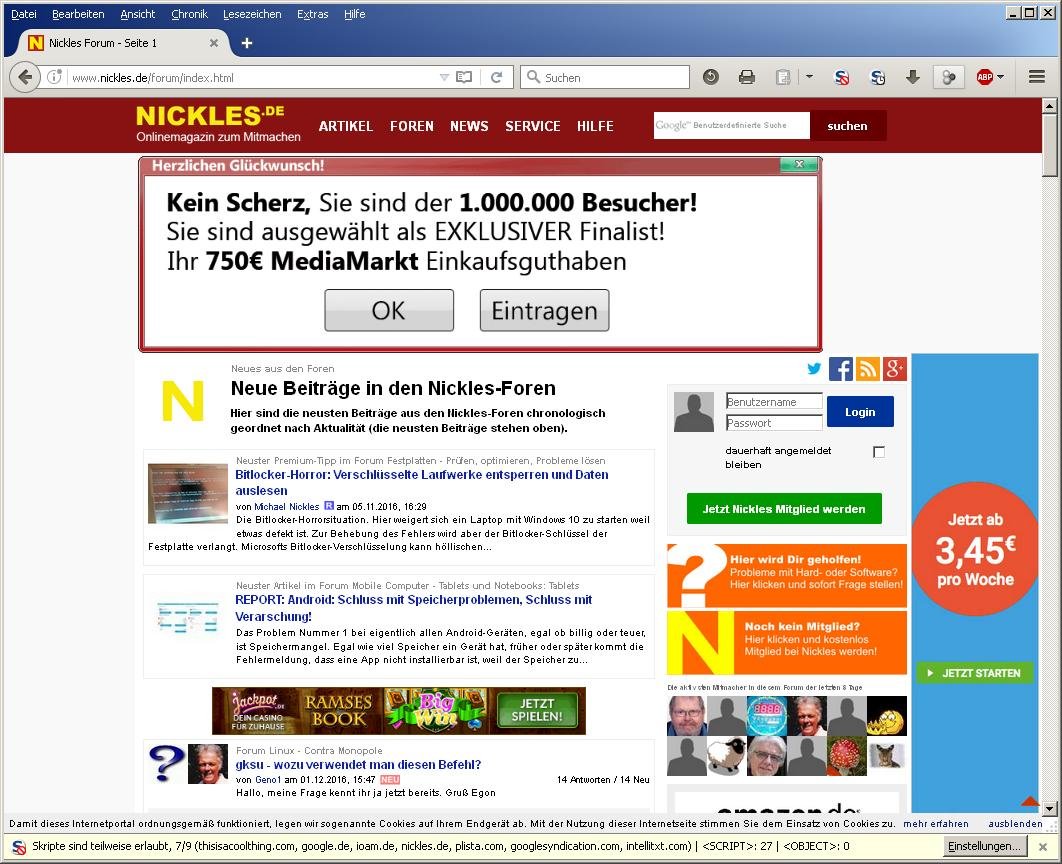
Task: Open the URL history dropdown arrow
Action: pos(444,77)
